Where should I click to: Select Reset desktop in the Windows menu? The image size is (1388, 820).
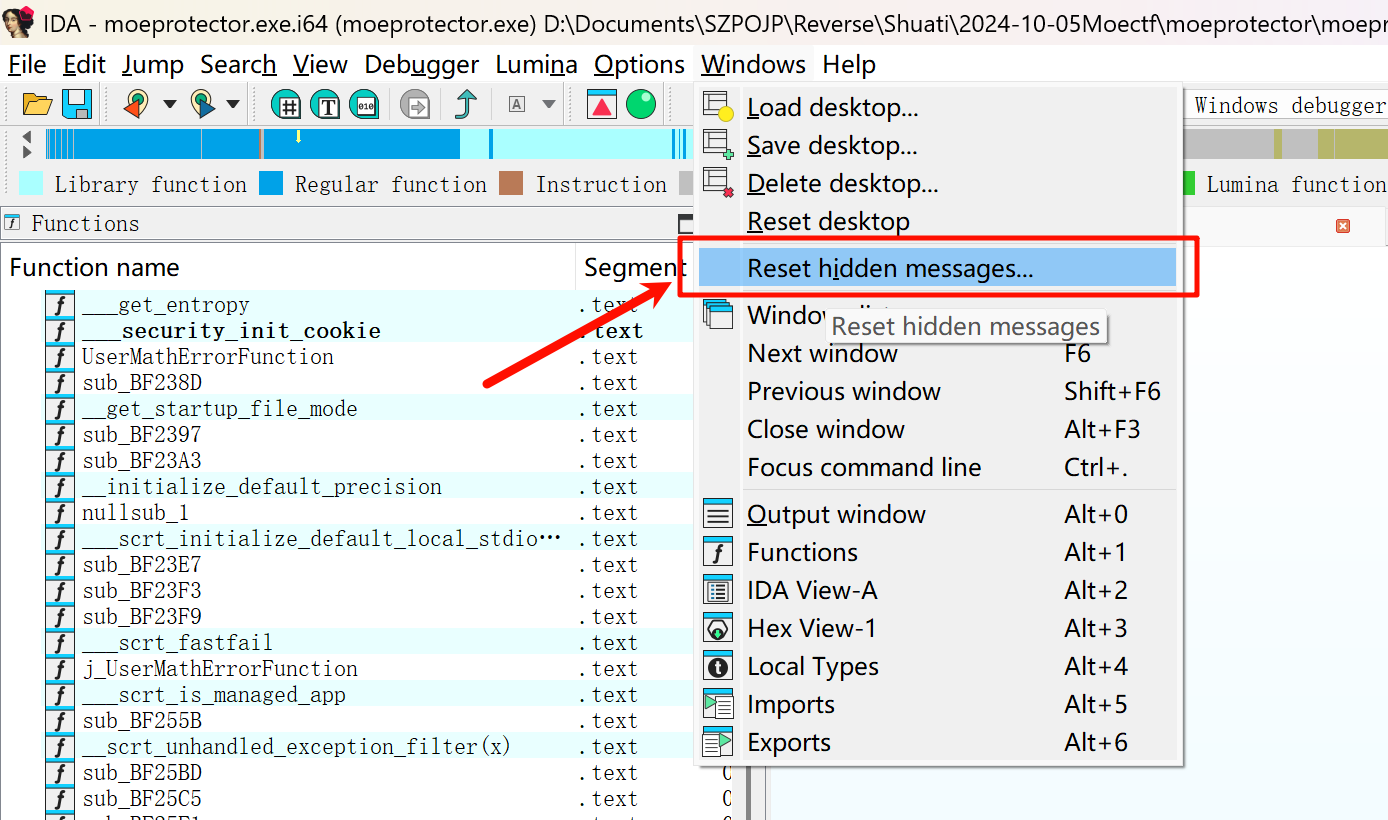tap(938, 222)
